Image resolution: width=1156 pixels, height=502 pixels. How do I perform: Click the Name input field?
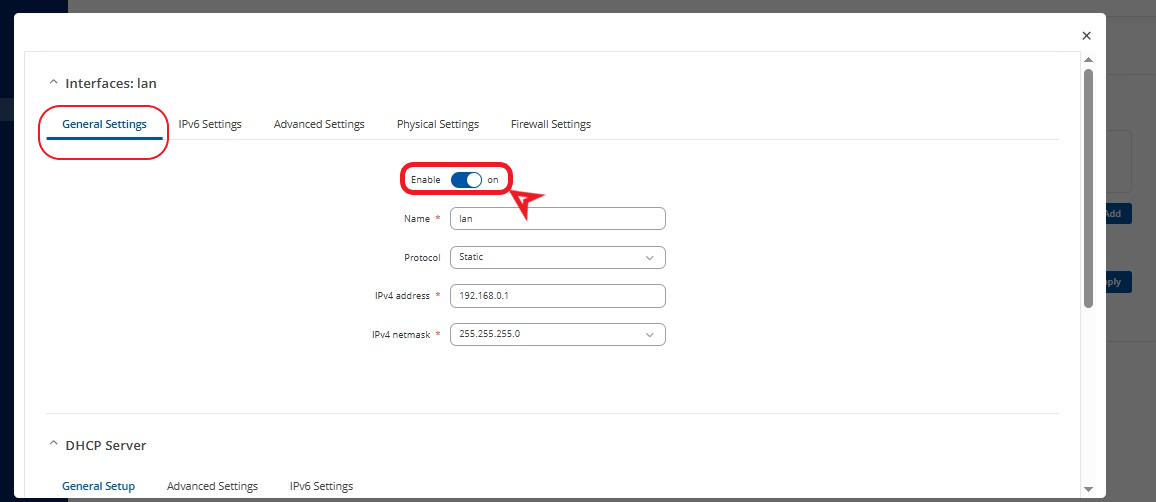tap(557, 218)
